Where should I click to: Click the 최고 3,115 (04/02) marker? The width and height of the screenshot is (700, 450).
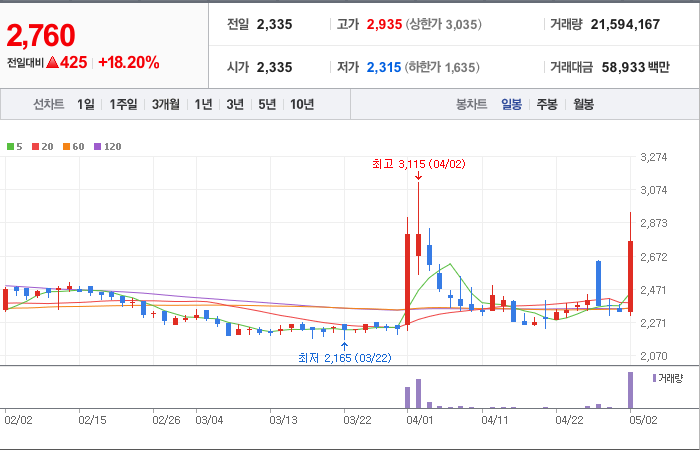pyautogui.click(x=418, y=164)
